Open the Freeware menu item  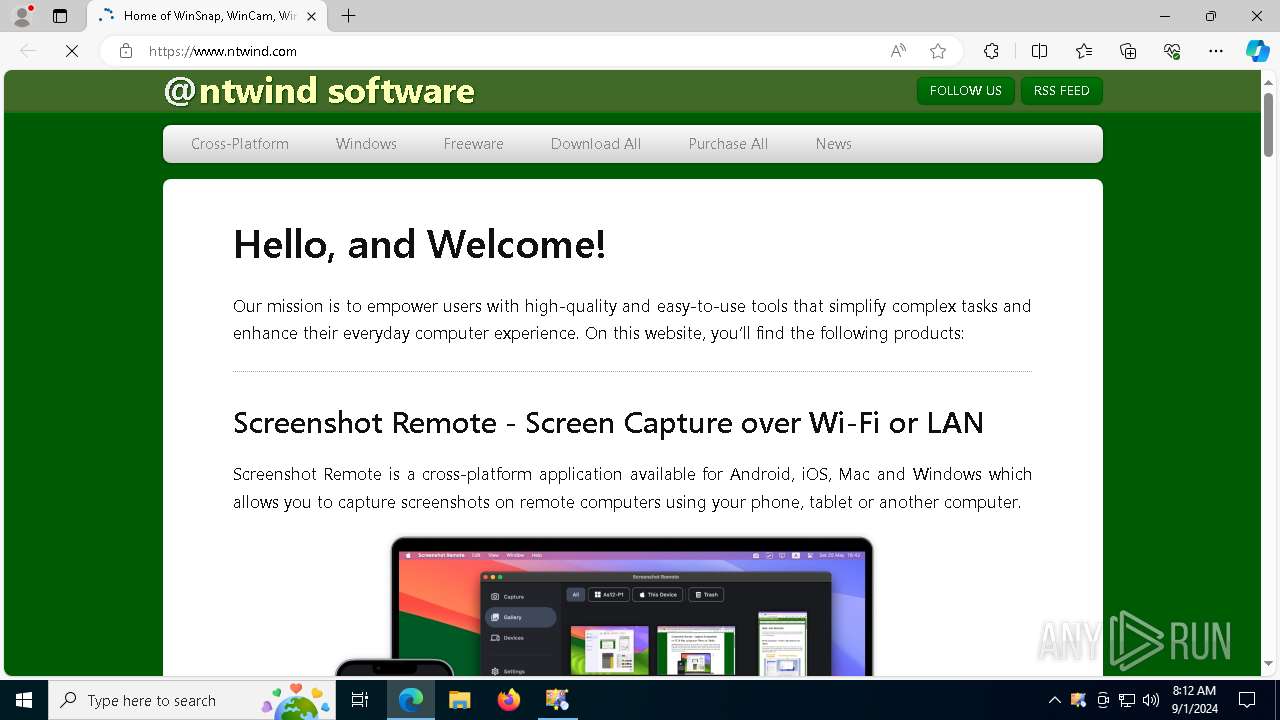474,144
